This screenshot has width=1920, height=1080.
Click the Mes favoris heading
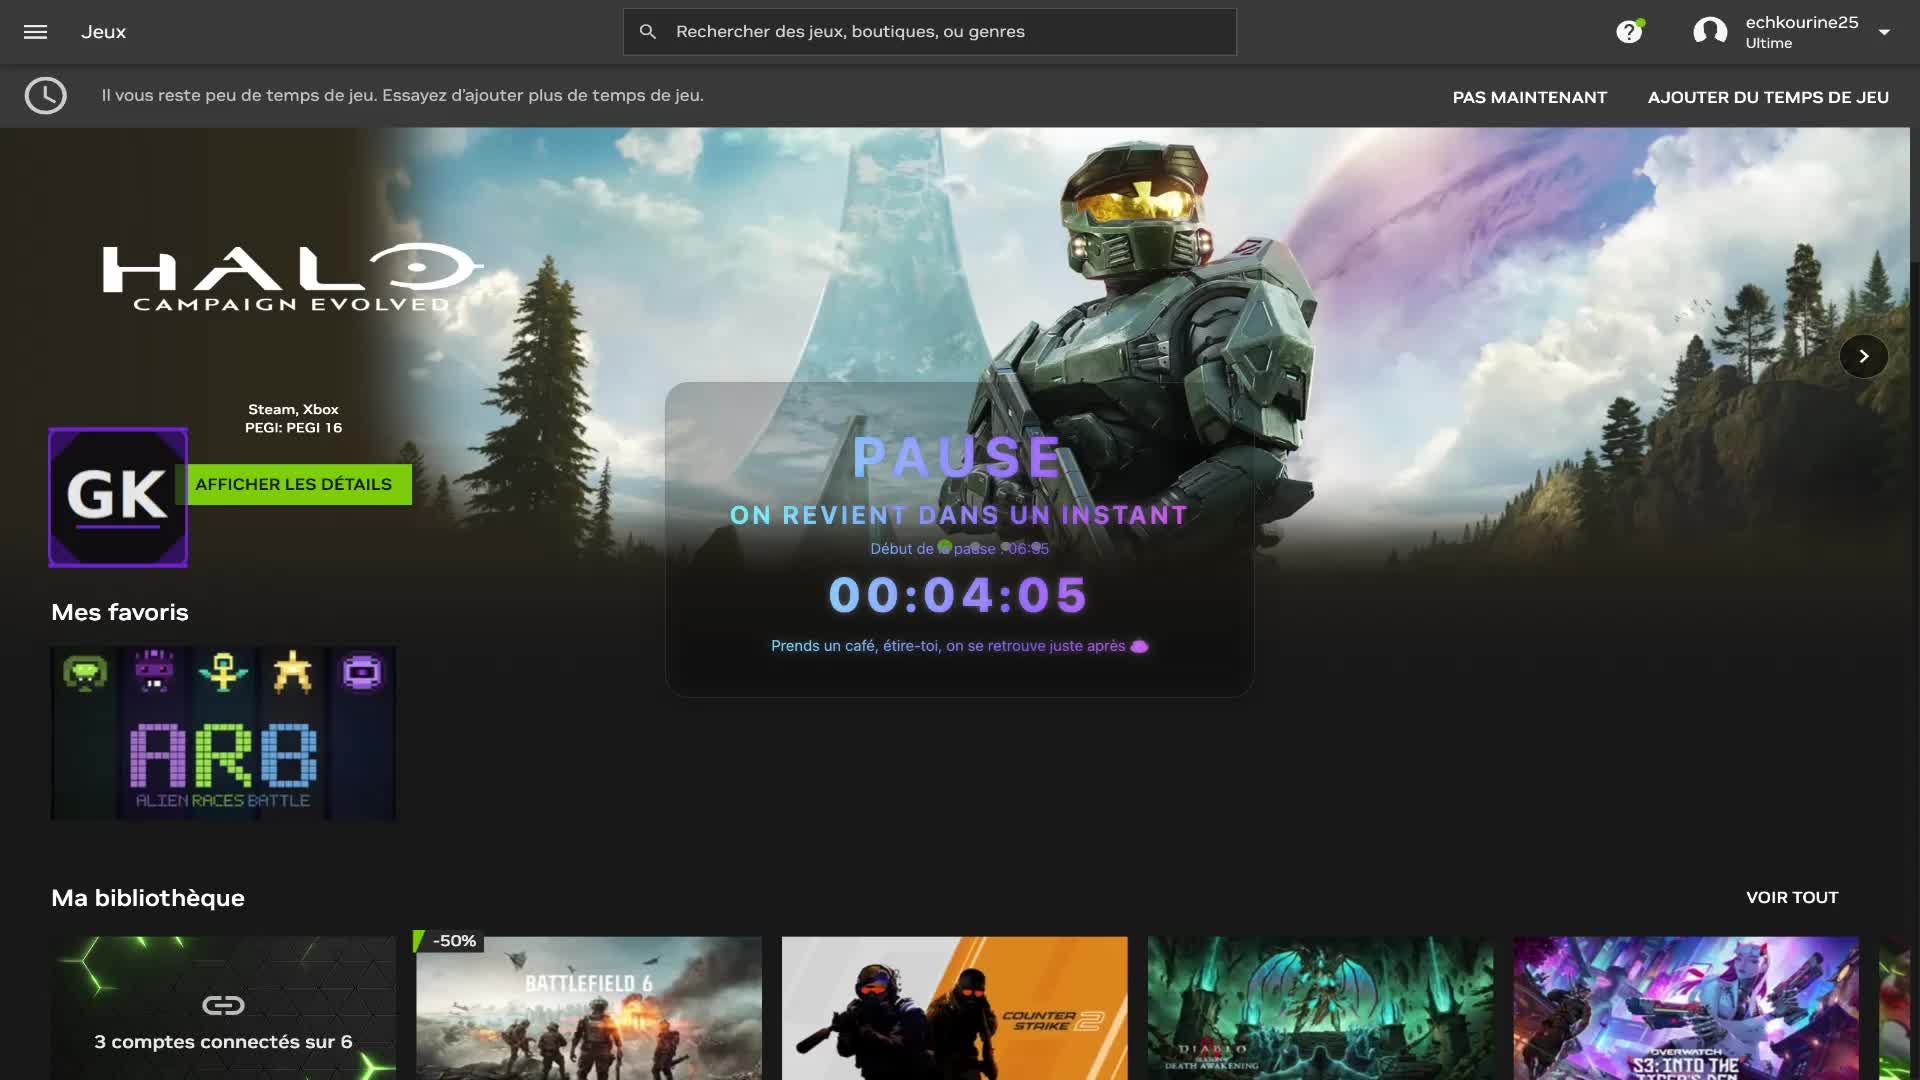(x=120, y=612)
